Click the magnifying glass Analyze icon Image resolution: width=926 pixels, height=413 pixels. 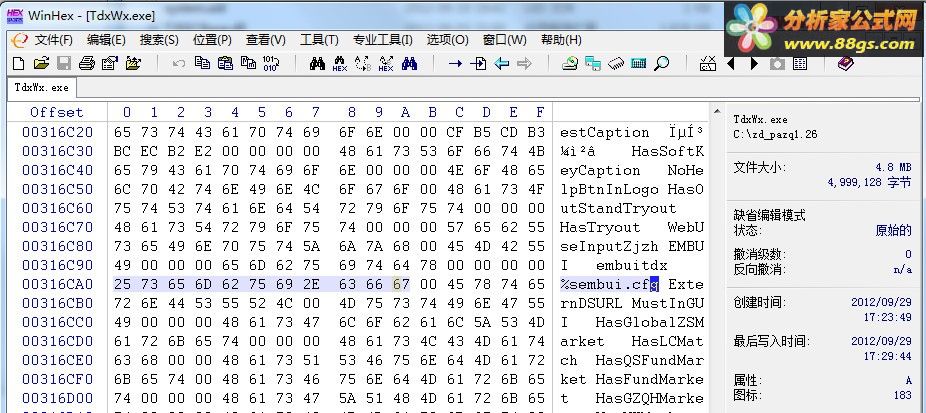pyautogui.click(x=661, y=63)
